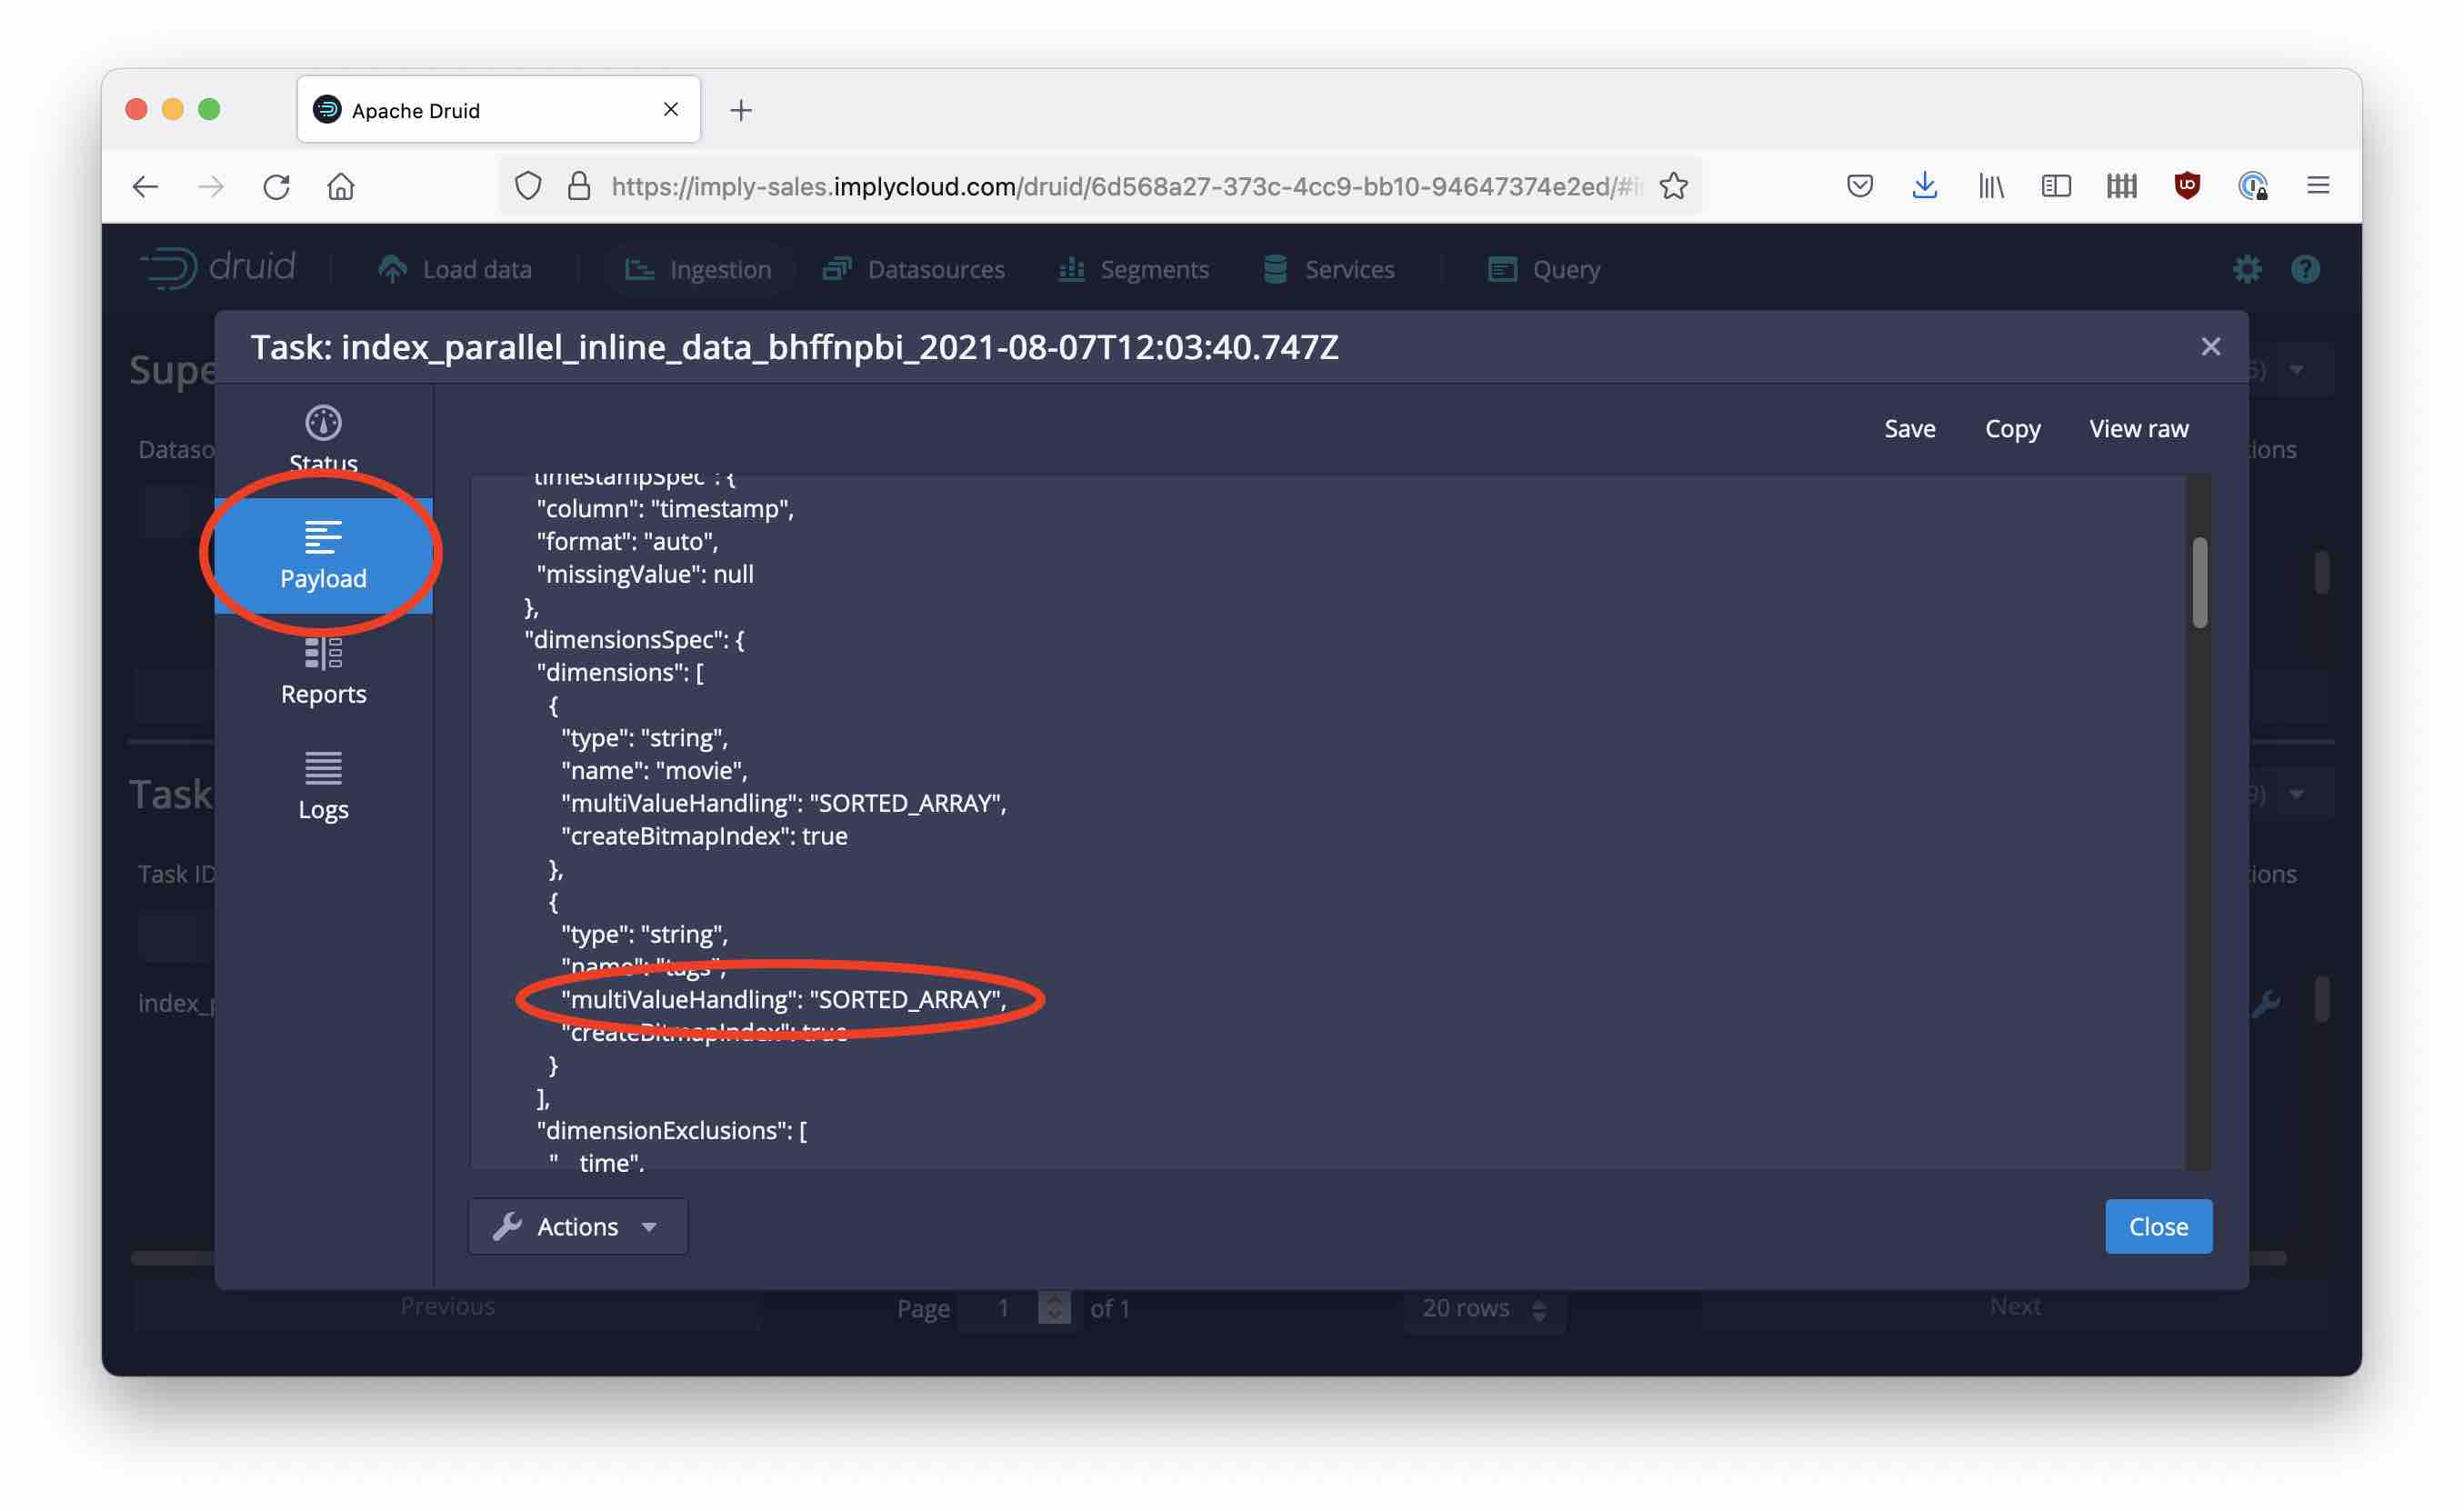Expand the Actions dropdown menu
Viewport: 2464px width, 1511px height.
pyautogui.click(x=577, y=1226)
